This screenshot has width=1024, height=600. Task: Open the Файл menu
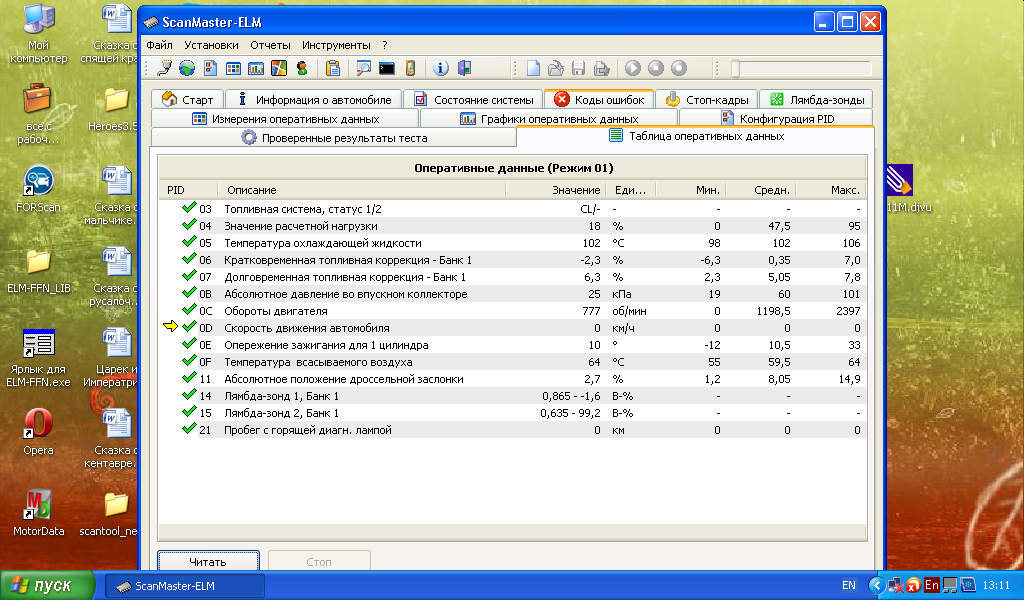159,45
